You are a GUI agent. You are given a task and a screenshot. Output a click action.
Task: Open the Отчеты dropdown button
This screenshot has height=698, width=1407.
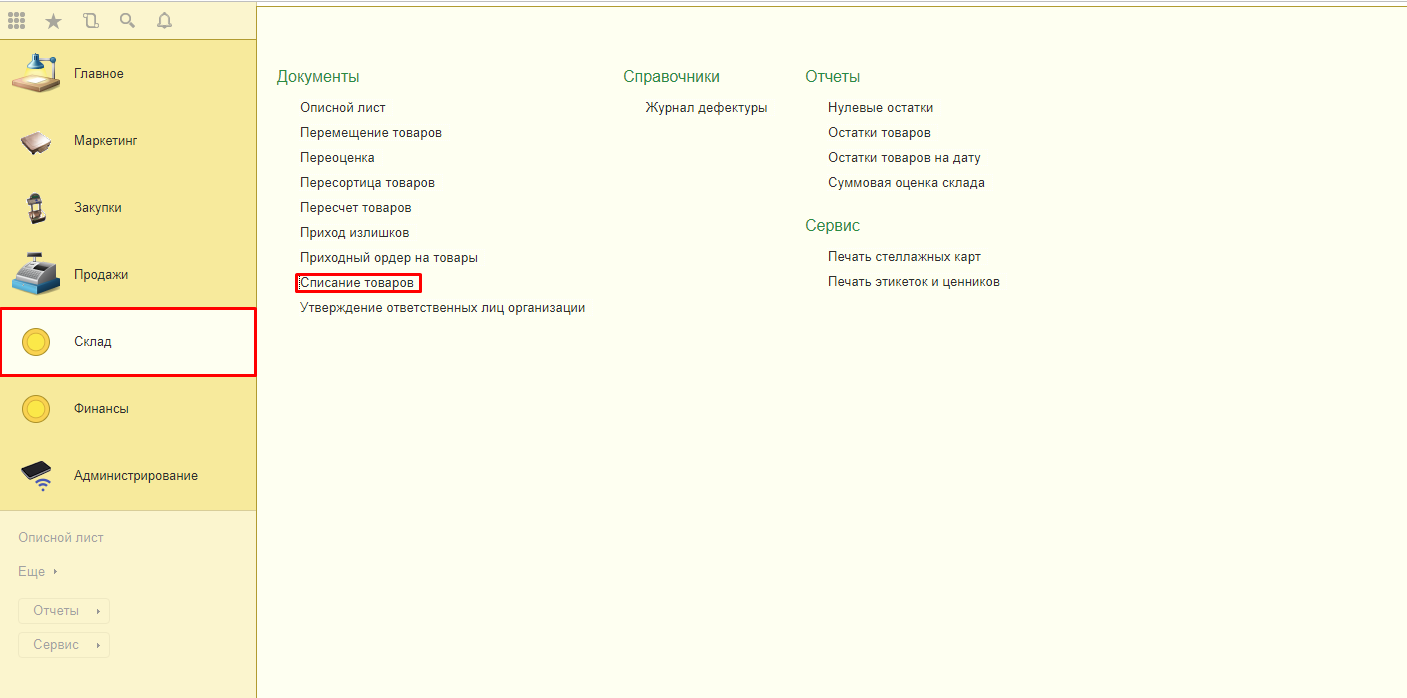pos(64,611)
